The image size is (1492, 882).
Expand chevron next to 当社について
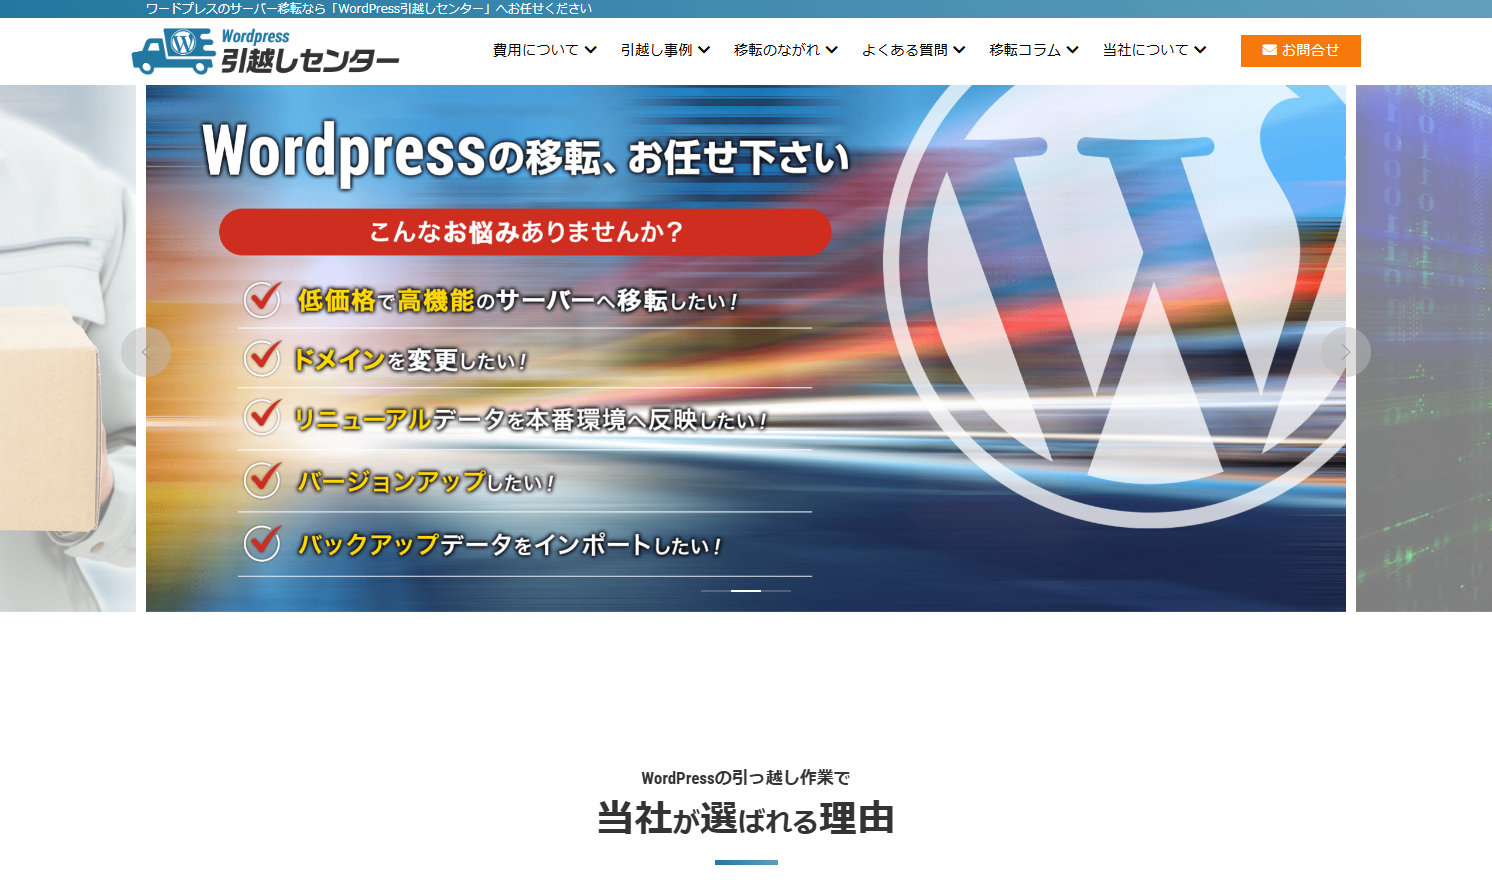click(x=1200, y=50)
